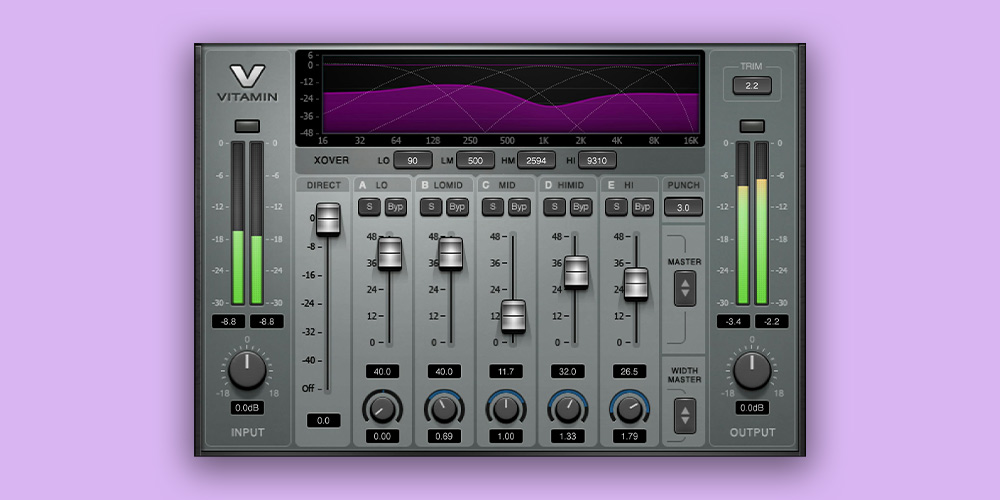Bypass the HIMID band
Viewport: 1000px width, 500px height.
(581, 207)
